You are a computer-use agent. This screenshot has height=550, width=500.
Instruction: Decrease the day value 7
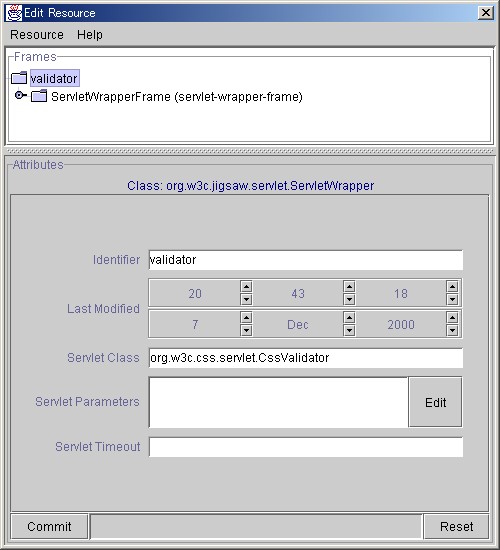click(x=246, y=330)
